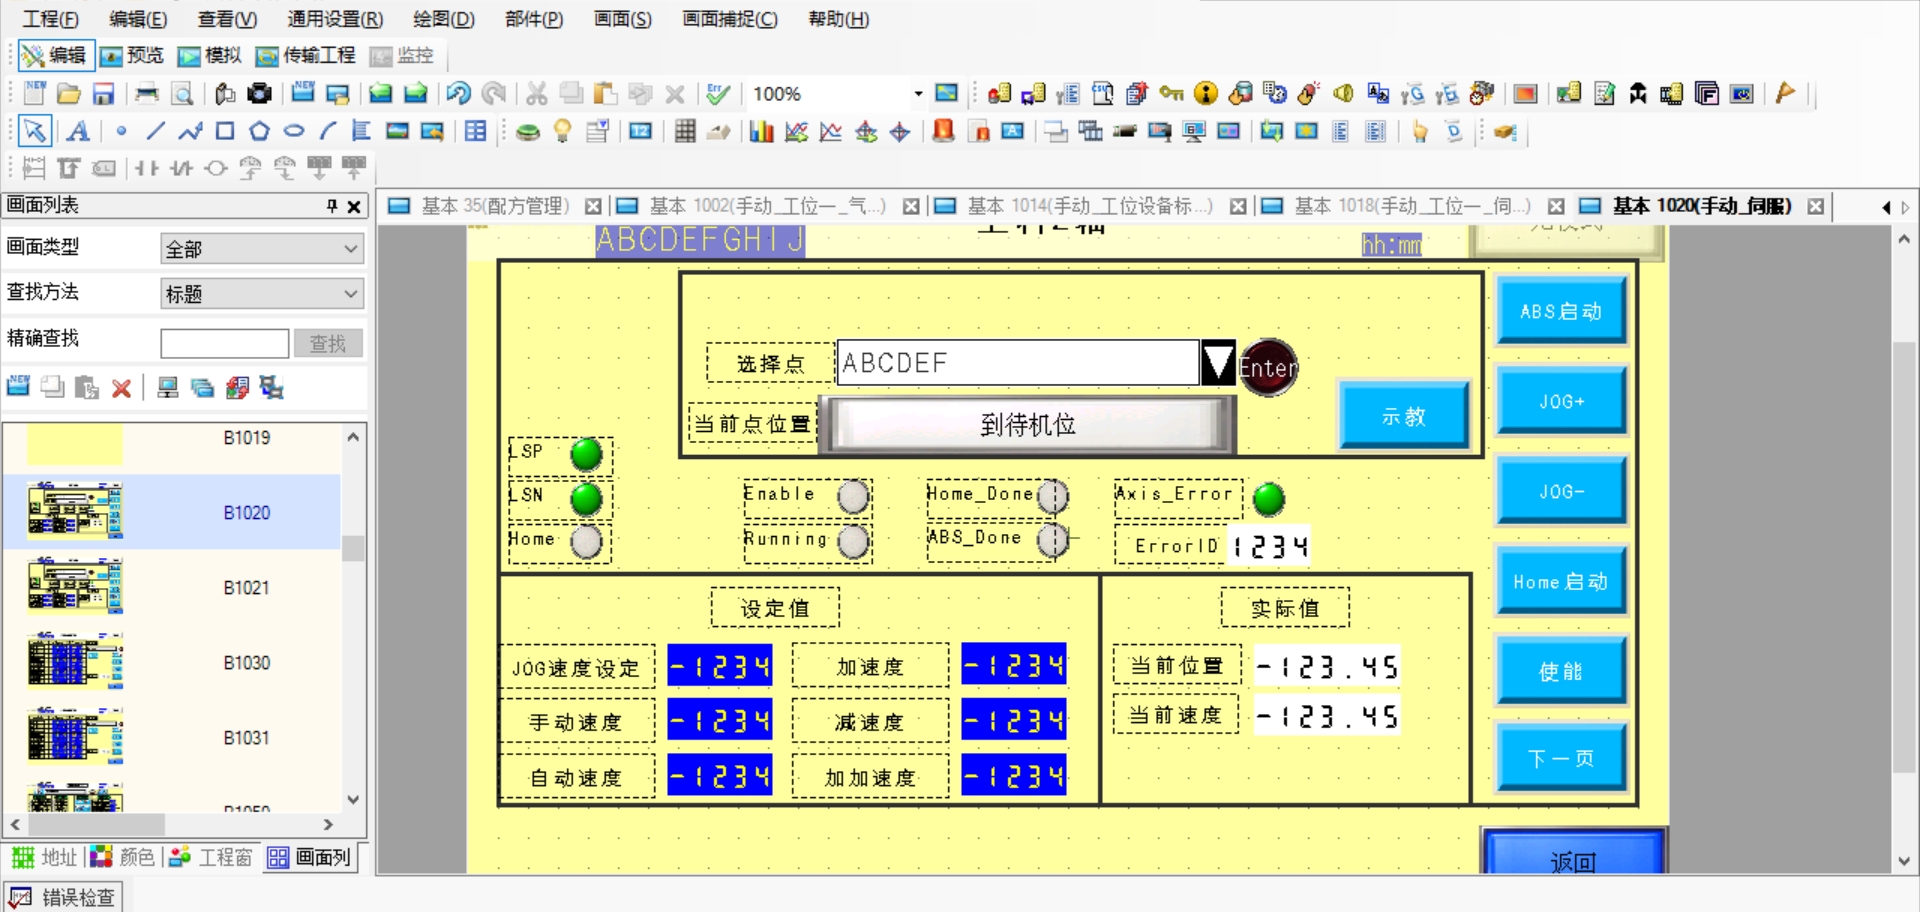This screenshot has width=1920, height=912.
Task: Open the 查找方法 combo box showing 标题
Action: pyautogui.click(x=261, y=294)
